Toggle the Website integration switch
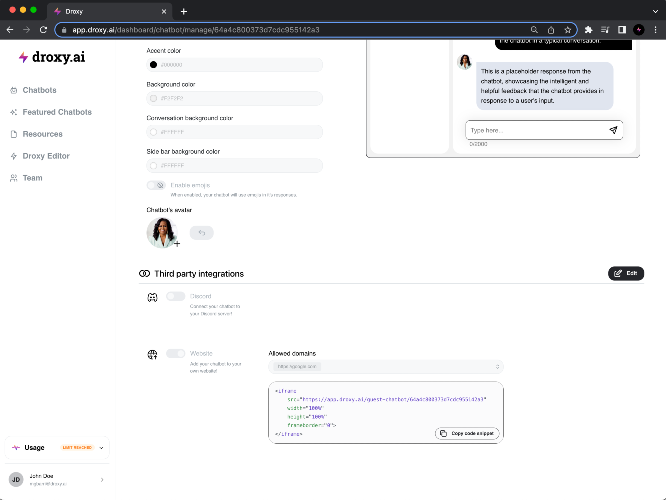 tap(175, 353)
